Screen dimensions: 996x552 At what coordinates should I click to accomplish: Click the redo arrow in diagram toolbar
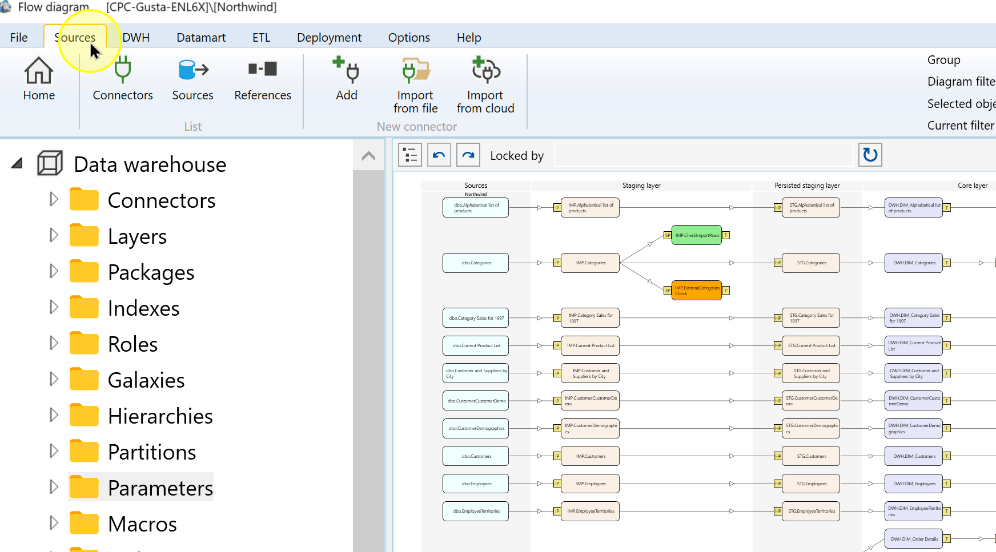tap(468, 155)
